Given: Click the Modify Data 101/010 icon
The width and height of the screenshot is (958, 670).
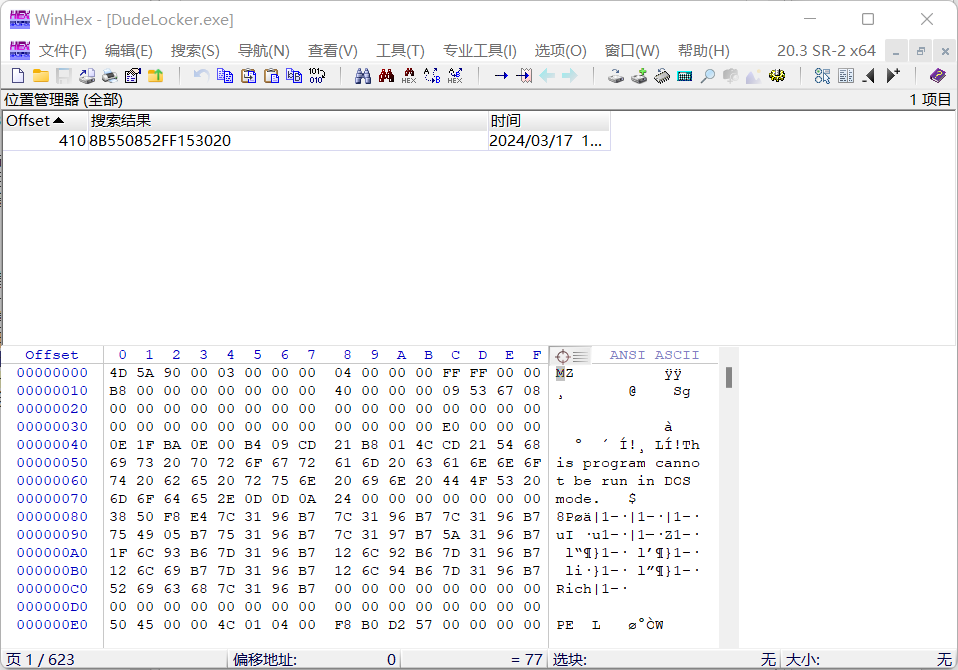Looking at the screenshot, I should (317, 76).
